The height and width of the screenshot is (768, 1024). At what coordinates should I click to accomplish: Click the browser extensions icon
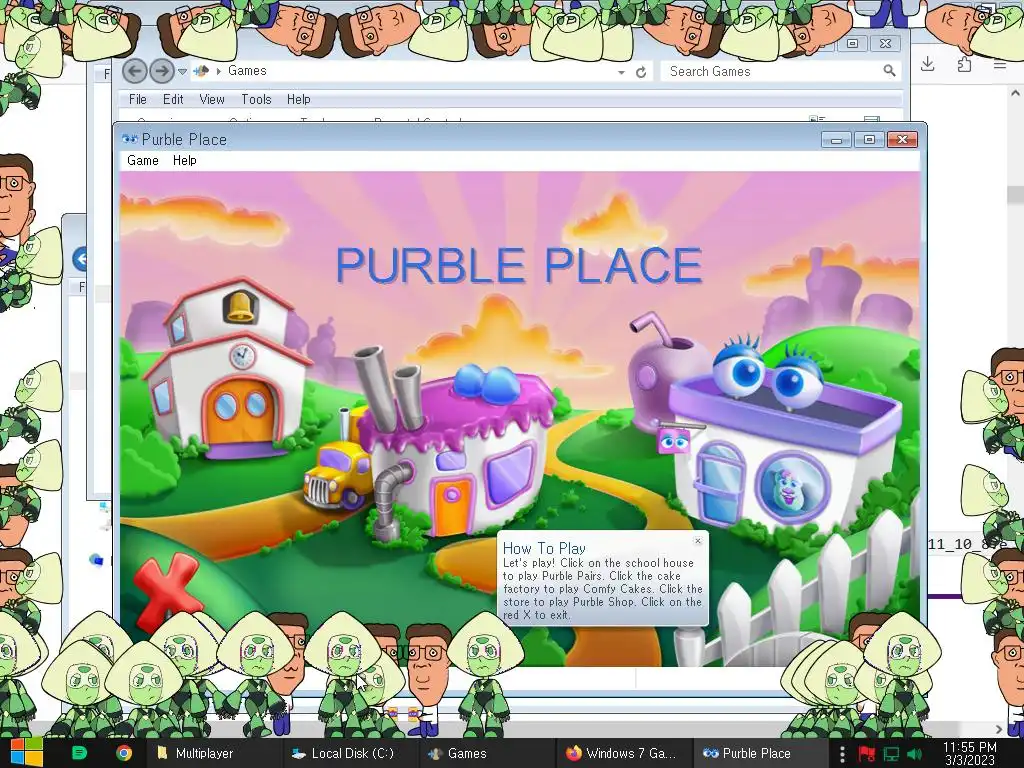click(964, 63)
